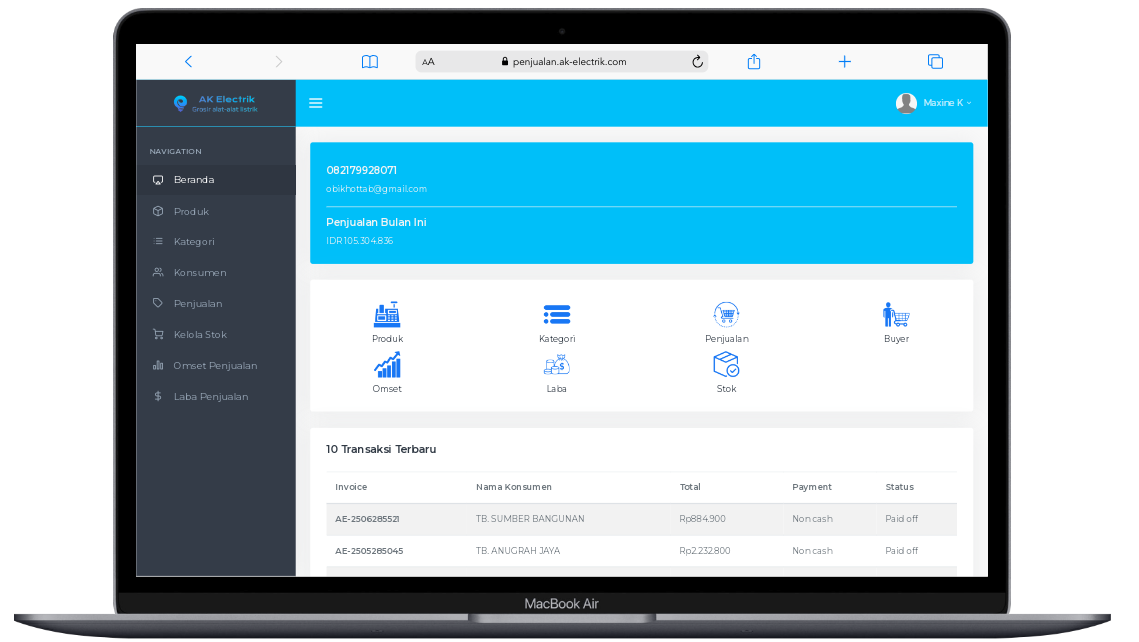This screenshot has width=1139, height=642.
Task: Click the Stok box shortcut icon
Action: click(726, 365)
